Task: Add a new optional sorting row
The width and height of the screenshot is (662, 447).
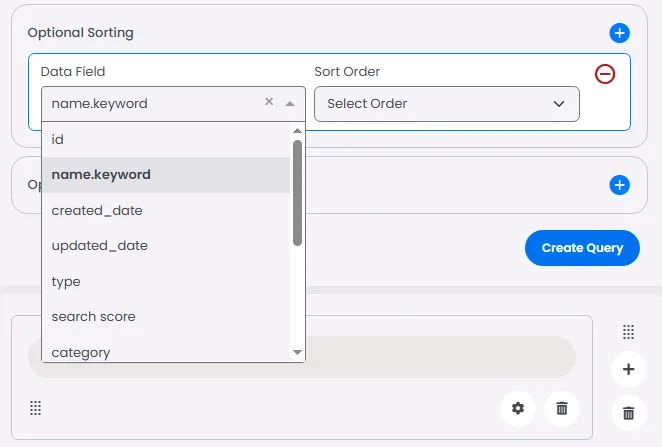Action: point(620,33)
